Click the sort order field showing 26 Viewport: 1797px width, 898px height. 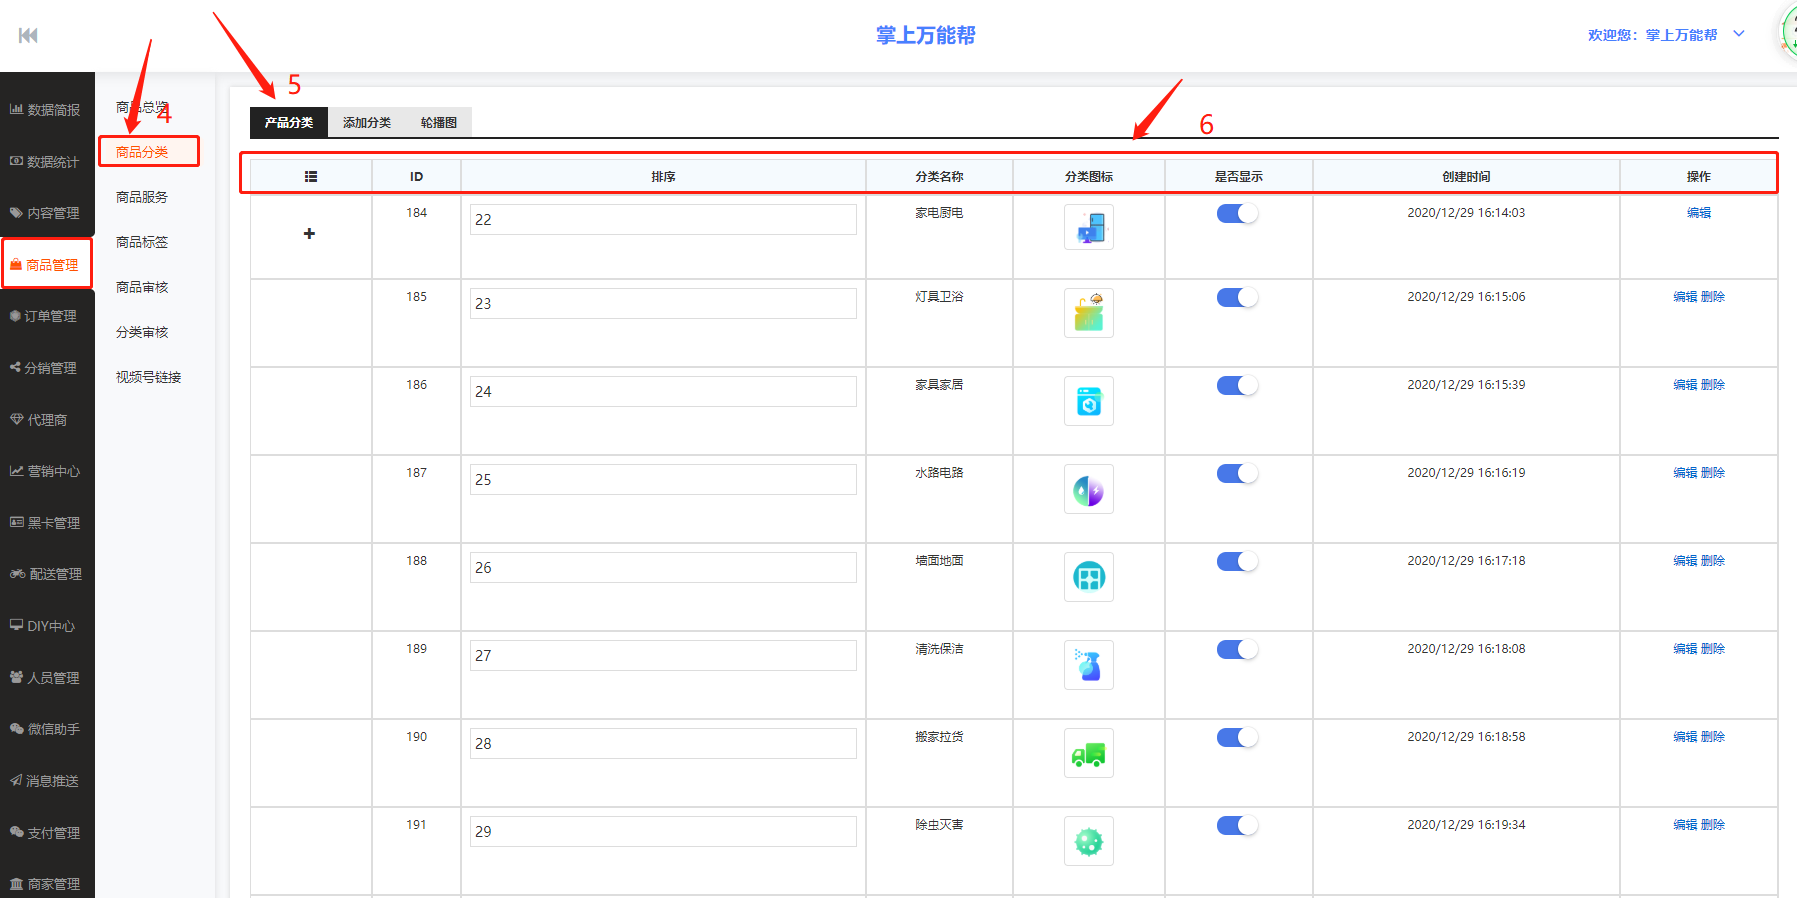[662, 568]
